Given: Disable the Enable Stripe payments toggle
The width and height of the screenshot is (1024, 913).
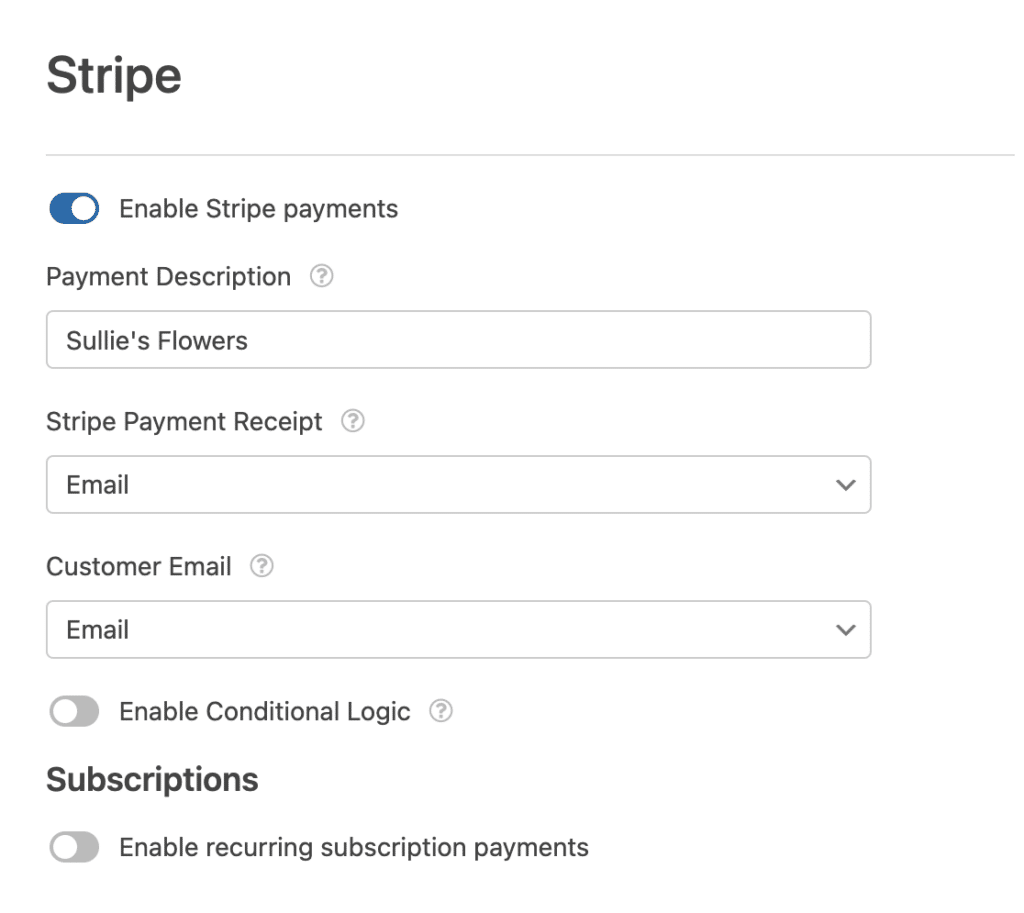Looking at the screenshot, I should (72, 208).
